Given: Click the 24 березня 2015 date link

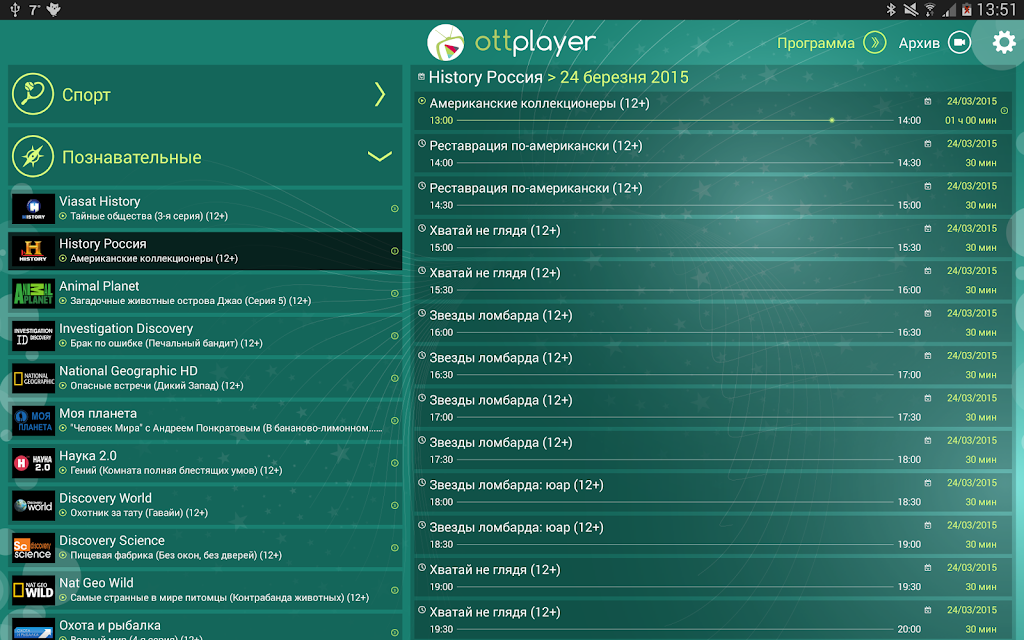Looking at the screenshot, I should coord(624,77).
